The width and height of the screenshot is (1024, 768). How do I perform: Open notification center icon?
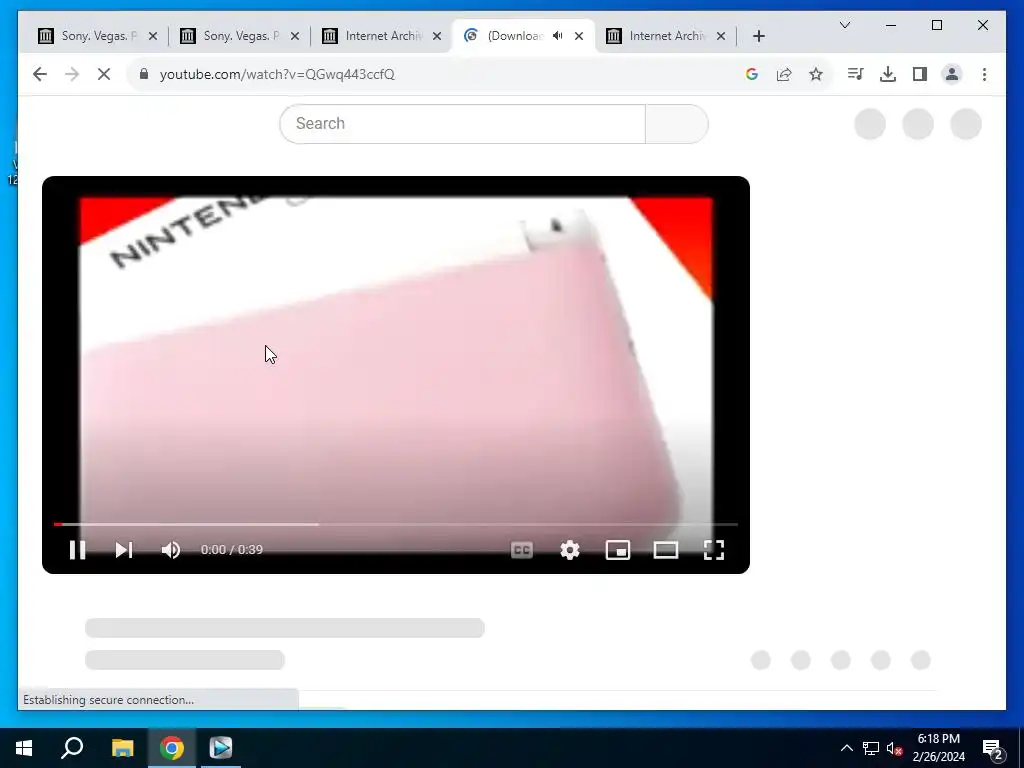(x=993, y=748)
